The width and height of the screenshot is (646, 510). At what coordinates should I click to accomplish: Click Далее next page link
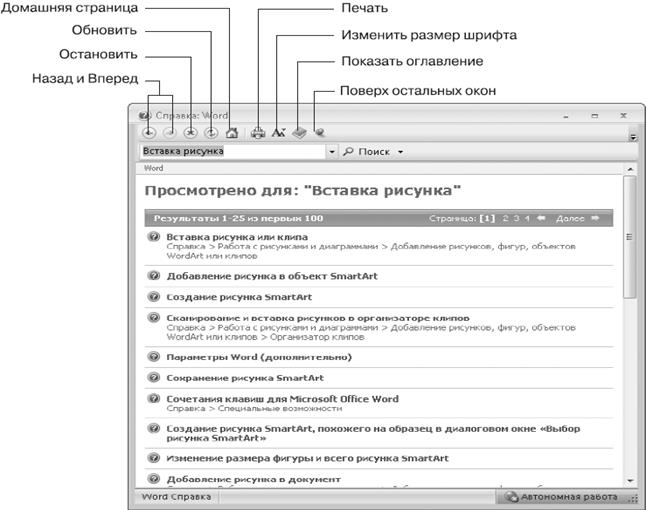point(570,218)
